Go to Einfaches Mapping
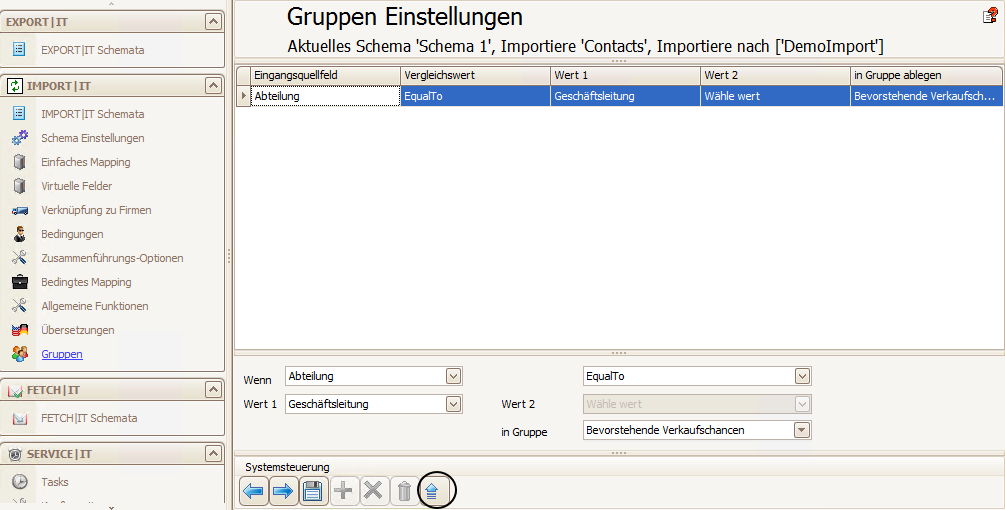This screenshot has height=510, width=1005. point(85,162)
